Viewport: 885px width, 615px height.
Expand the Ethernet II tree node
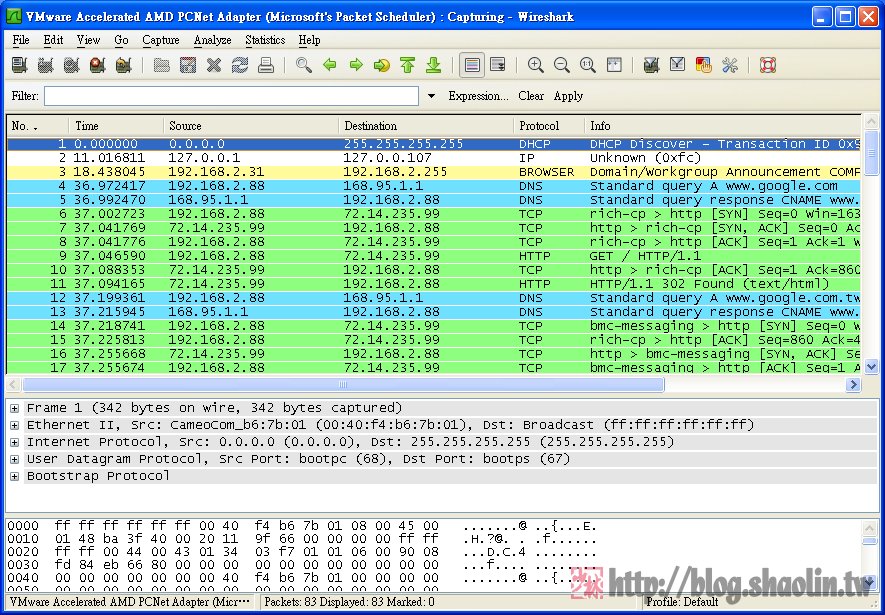14,425
